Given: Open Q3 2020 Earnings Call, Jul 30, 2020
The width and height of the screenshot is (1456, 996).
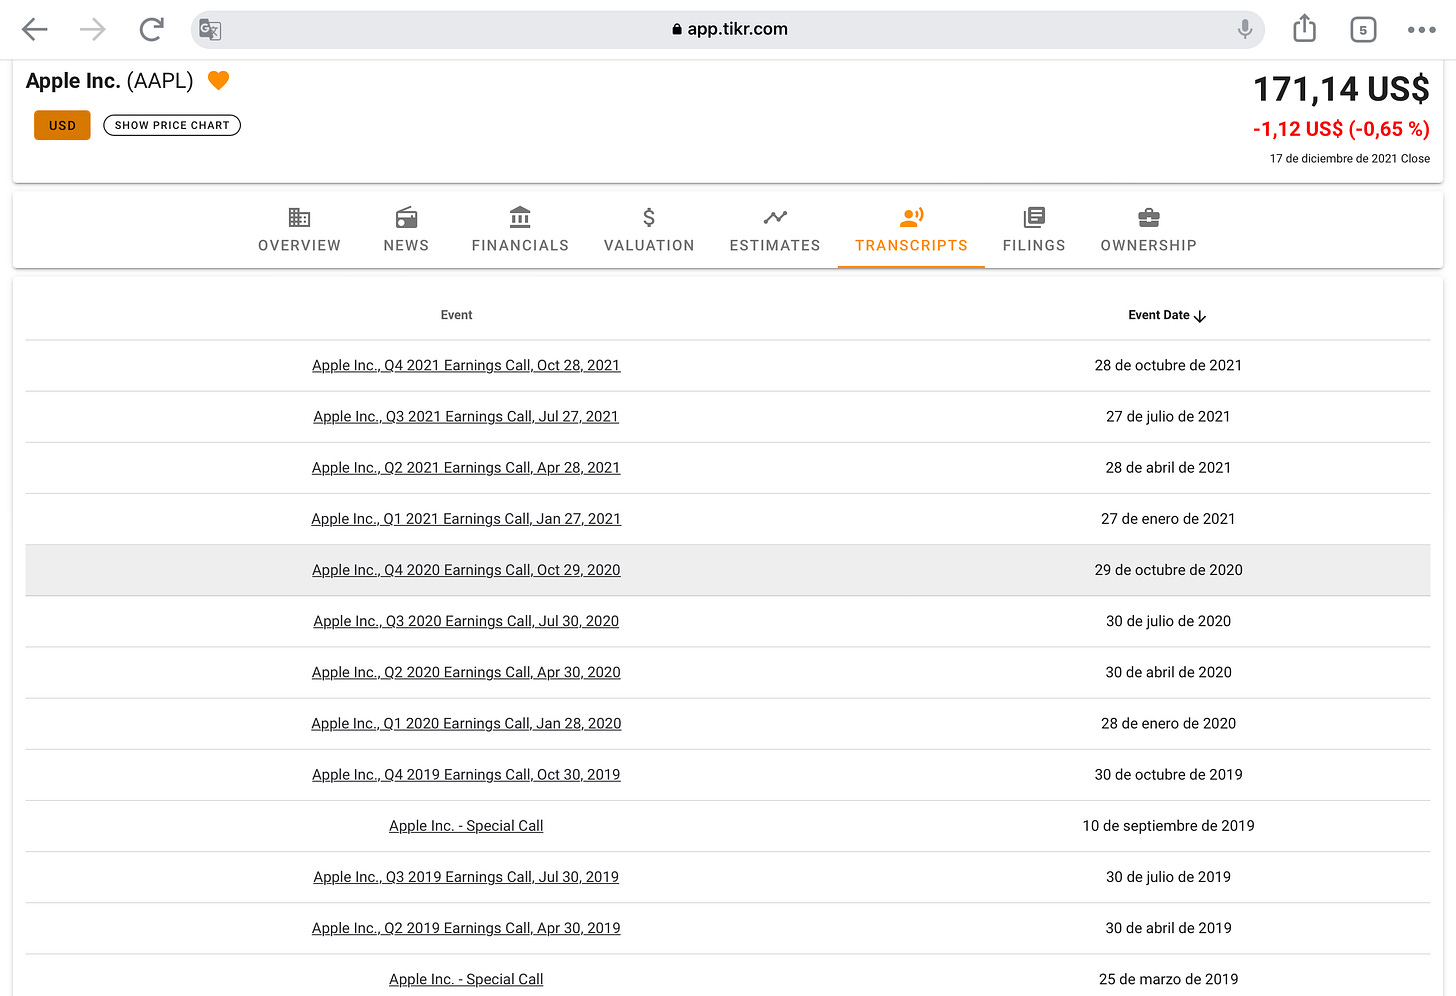Looking at the screenshot, I should (x=466, y=621).
